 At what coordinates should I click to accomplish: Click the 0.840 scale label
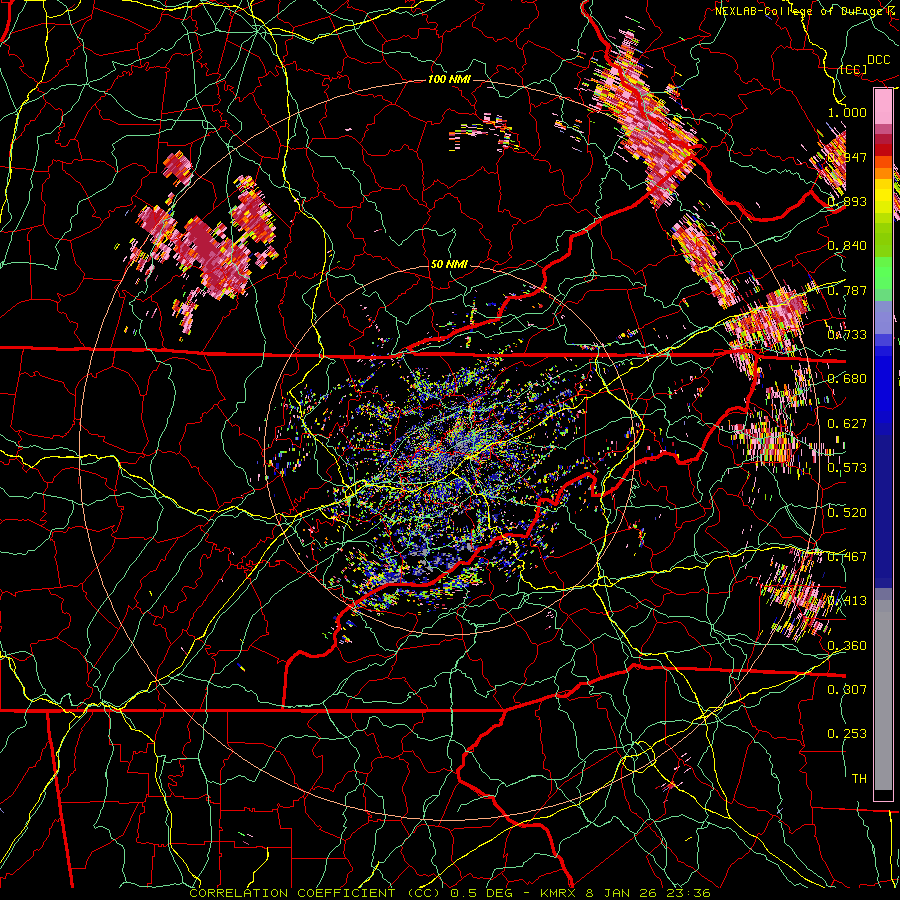click(x=847, y=246)
